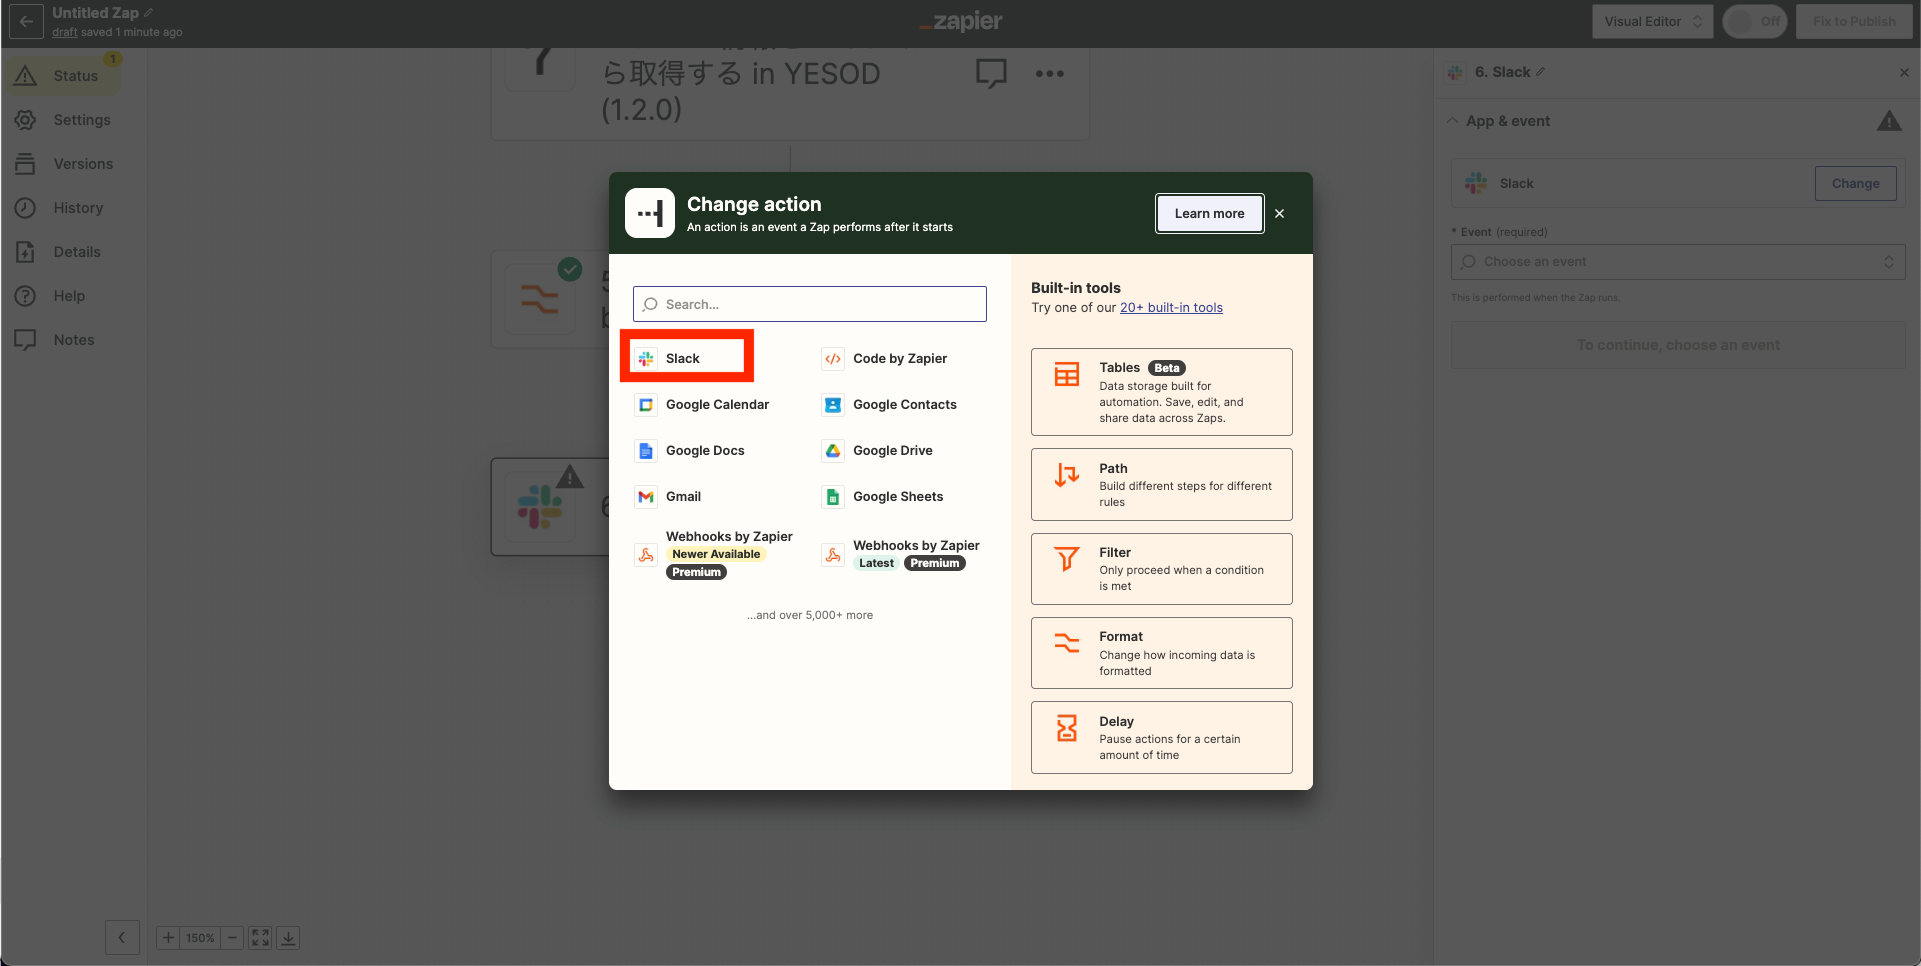Open the Choose an event dropdown
This screenshot has height=966, width=1921.
coord(1677,262)
